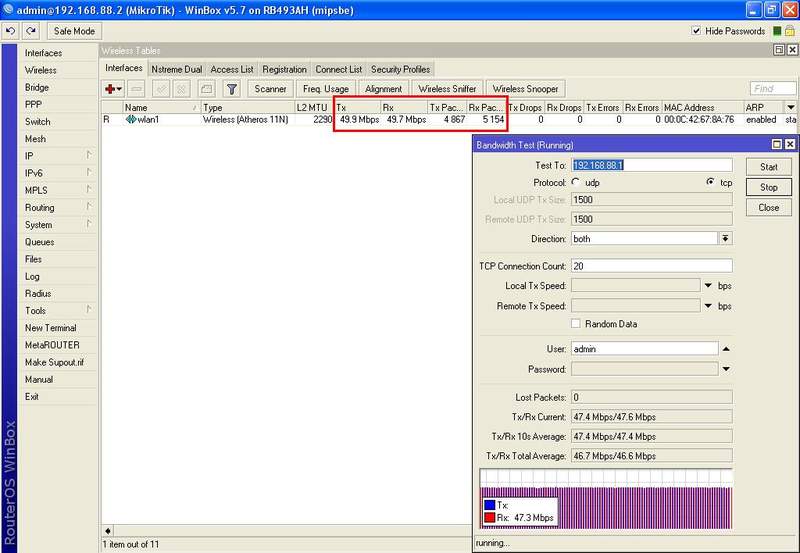The width and height of the screenshot is (800, 553).
Task: Click the blue Tx legend swatch
Action: 490,505
